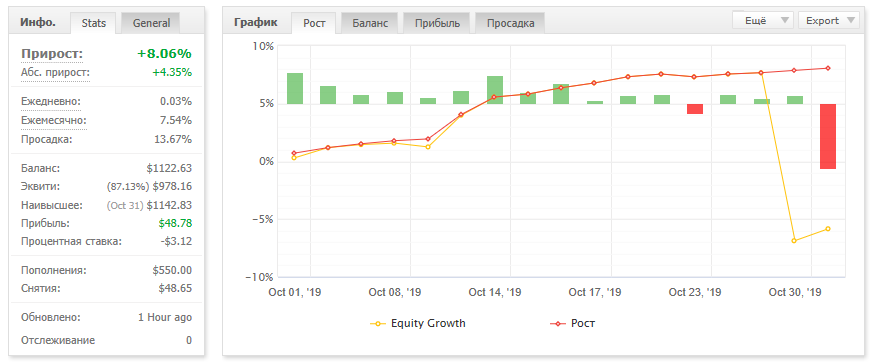Click the Ежедневно label
Image resolution: width=876 pixels, height=364 pixels.
(51, 102)
